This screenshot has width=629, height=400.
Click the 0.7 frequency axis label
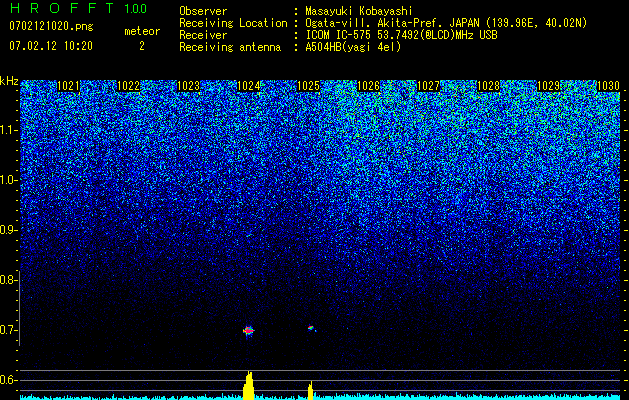(x=8, y=330)
